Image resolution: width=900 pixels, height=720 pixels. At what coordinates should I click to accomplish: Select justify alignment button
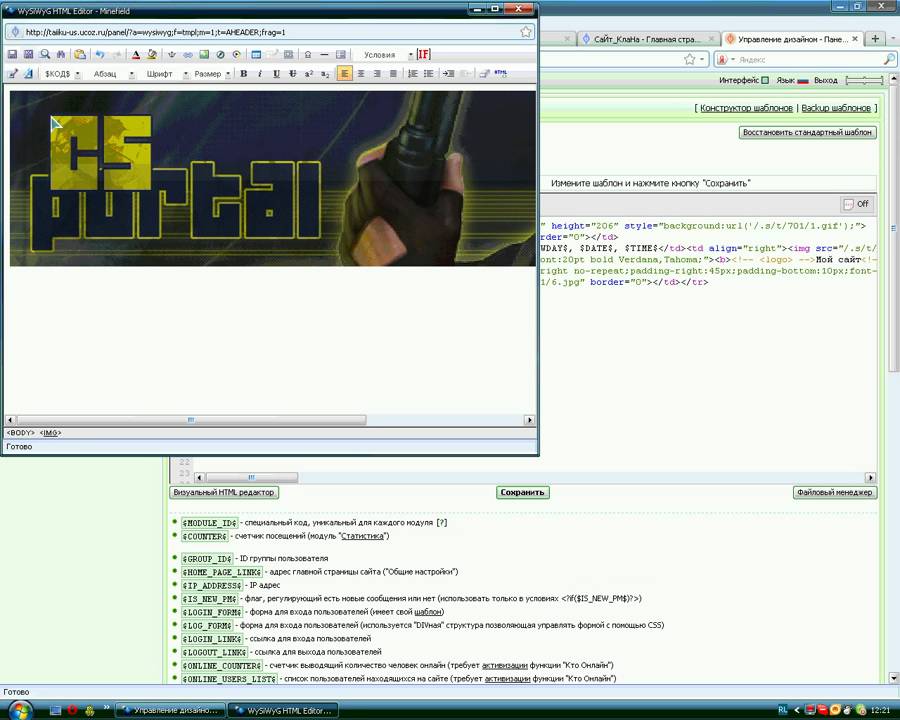[393, 73]
